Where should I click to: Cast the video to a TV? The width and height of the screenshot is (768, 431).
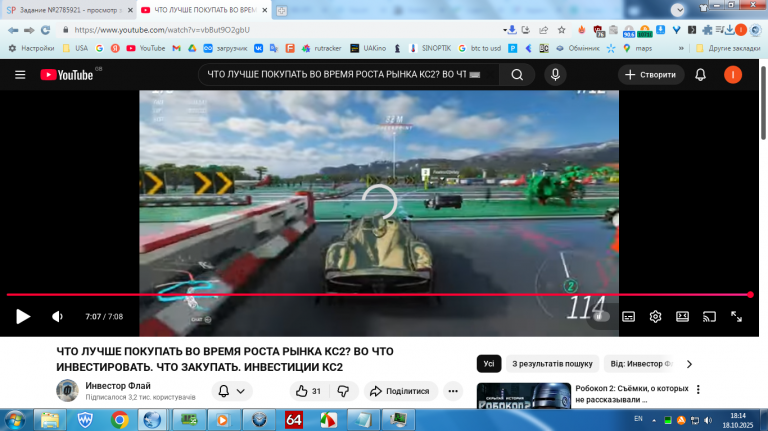click(709, 317)
